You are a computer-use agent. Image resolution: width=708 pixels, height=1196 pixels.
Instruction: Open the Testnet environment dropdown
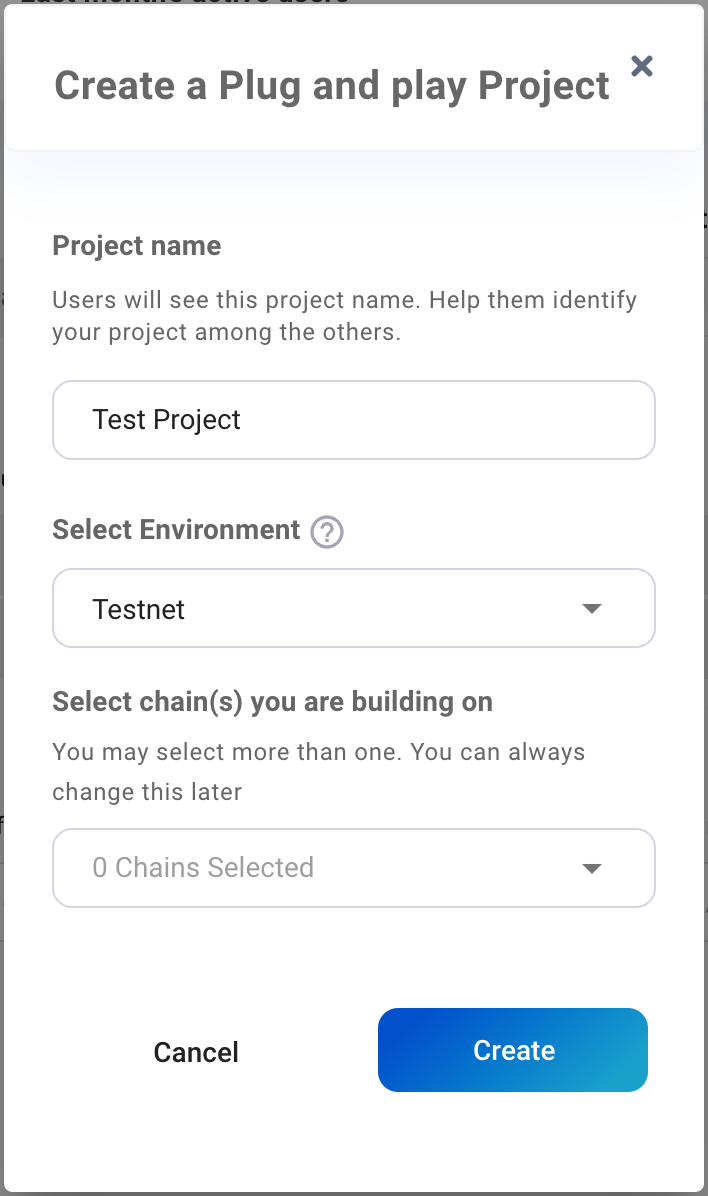[353, 608]
